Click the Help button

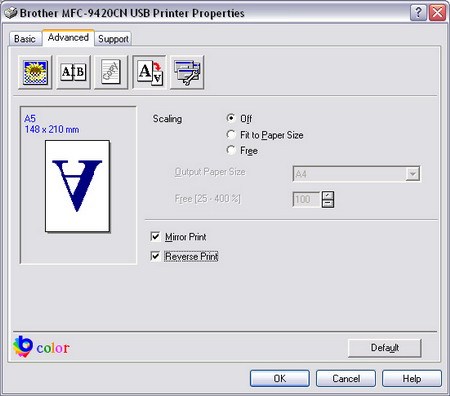(x=412, y=379)
